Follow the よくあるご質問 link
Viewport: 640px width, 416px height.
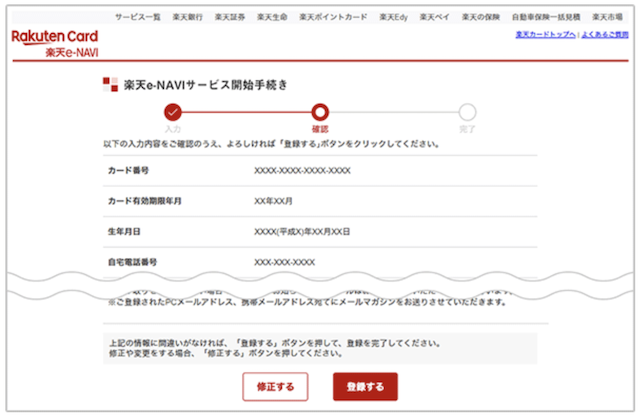[x=605, y=35]
